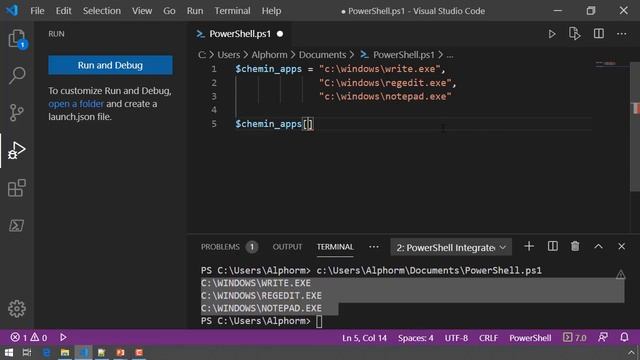Select the TERMINAL panel tab
This screenshot has height=360, width=640.
click(x=335, y=247)
